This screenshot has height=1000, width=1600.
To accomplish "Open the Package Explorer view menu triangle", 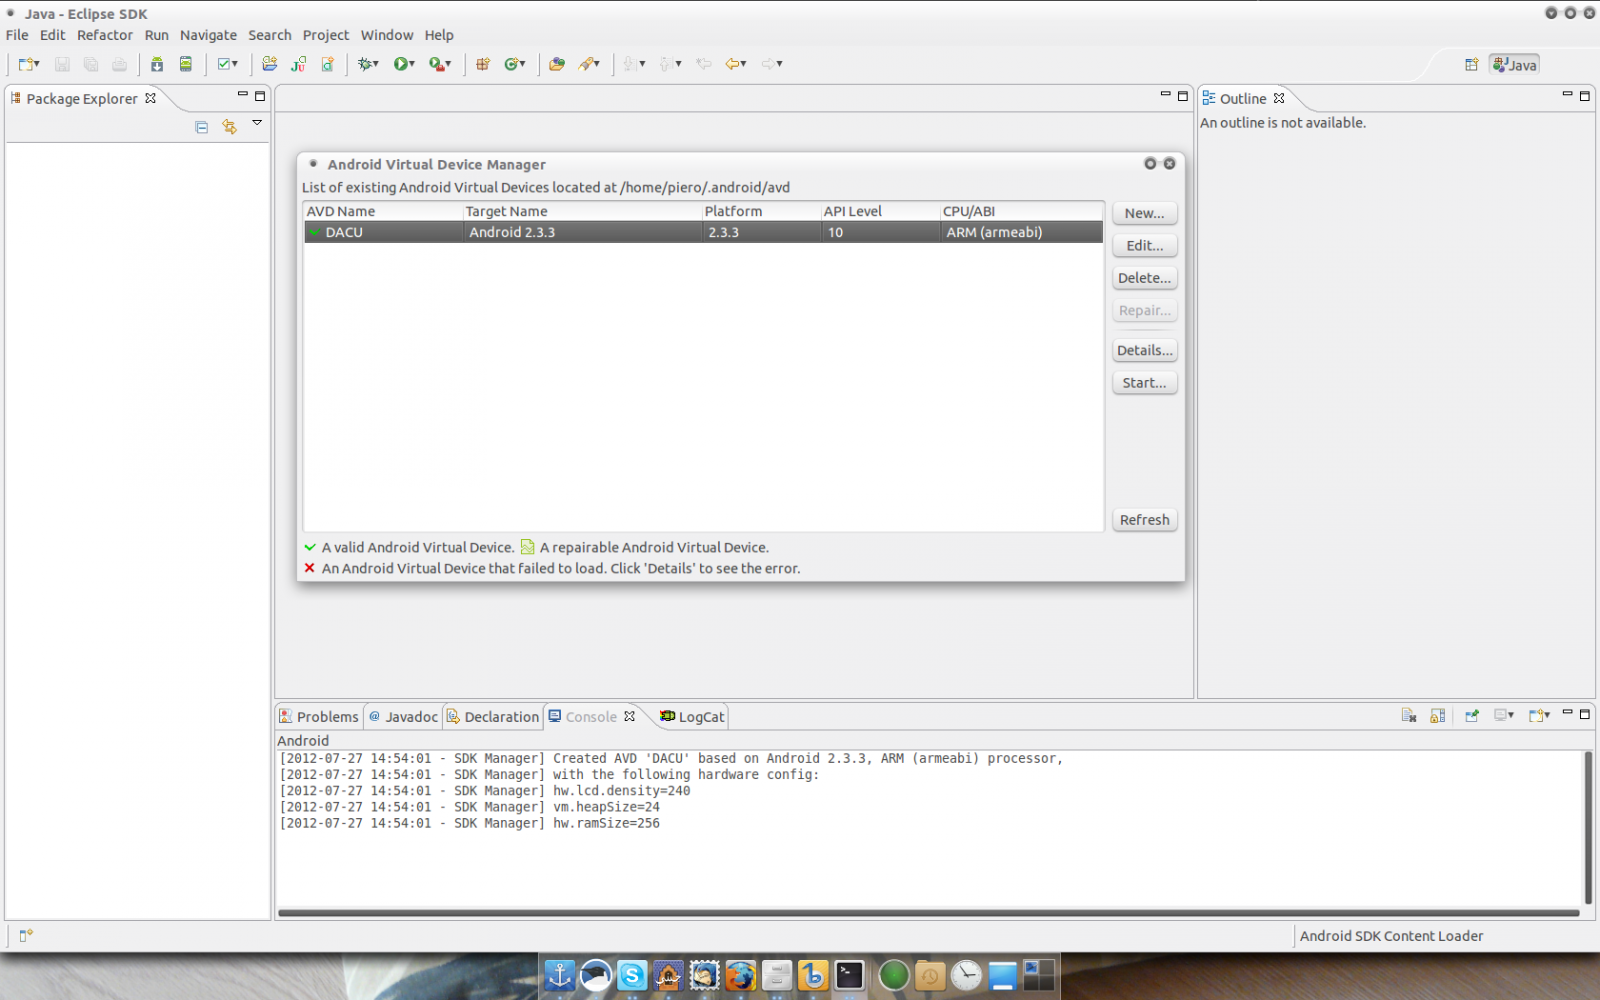I will pyautogui.click(x=257, y=123).
